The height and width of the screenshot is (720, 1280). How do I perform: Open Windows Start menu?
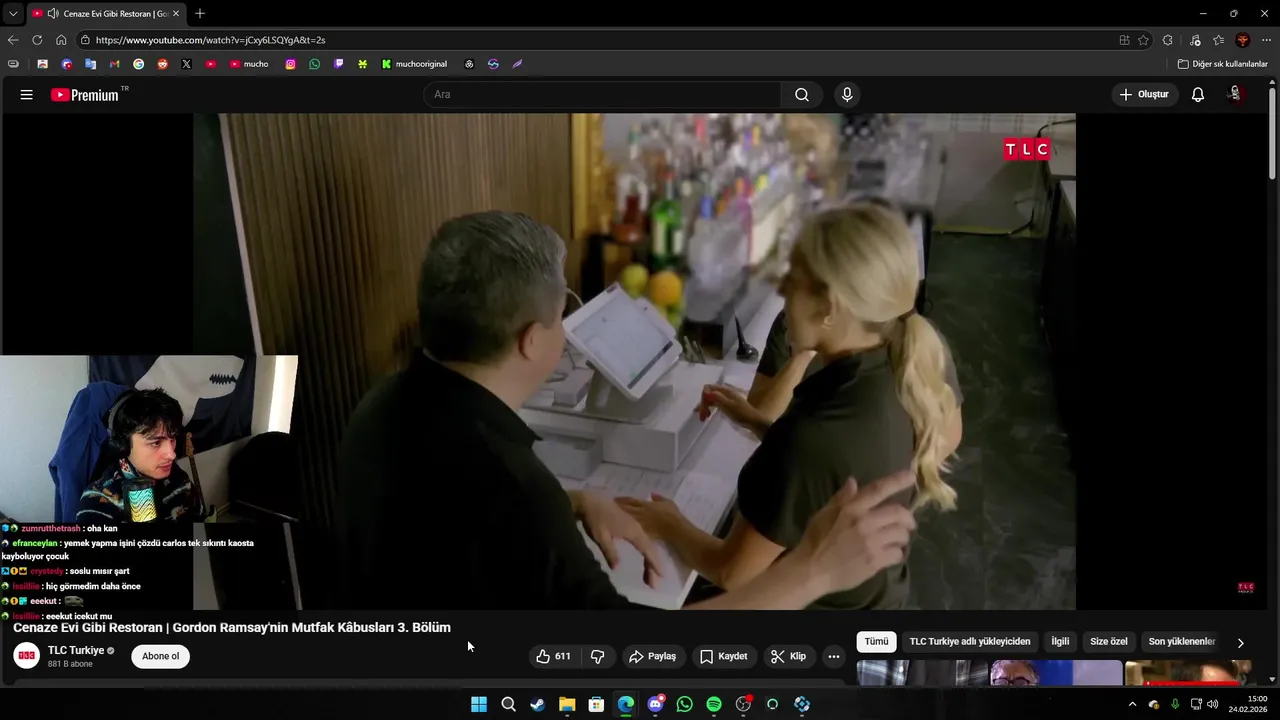pyautogui.click(x=479, y=704)
